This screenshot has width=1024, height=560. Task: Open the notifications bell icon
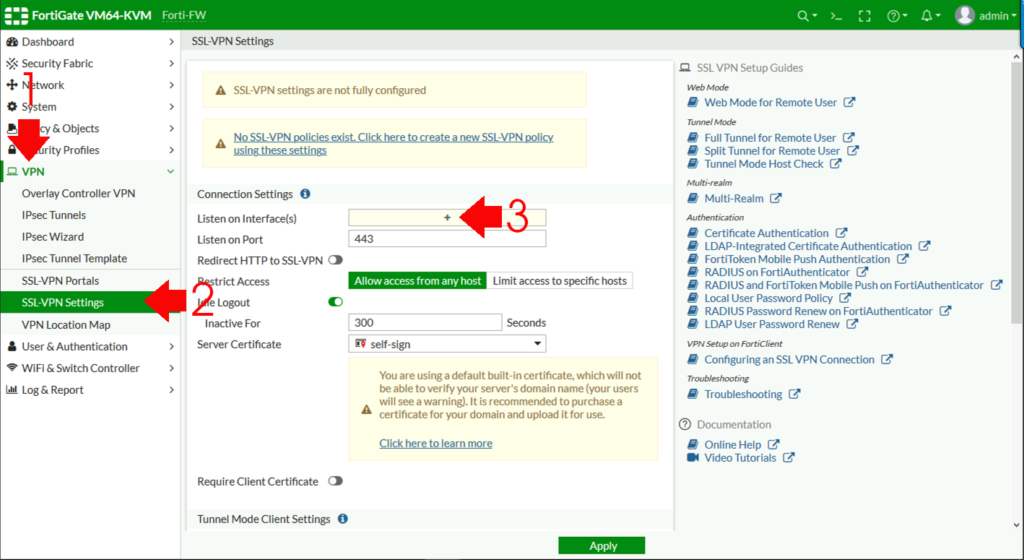930,16
